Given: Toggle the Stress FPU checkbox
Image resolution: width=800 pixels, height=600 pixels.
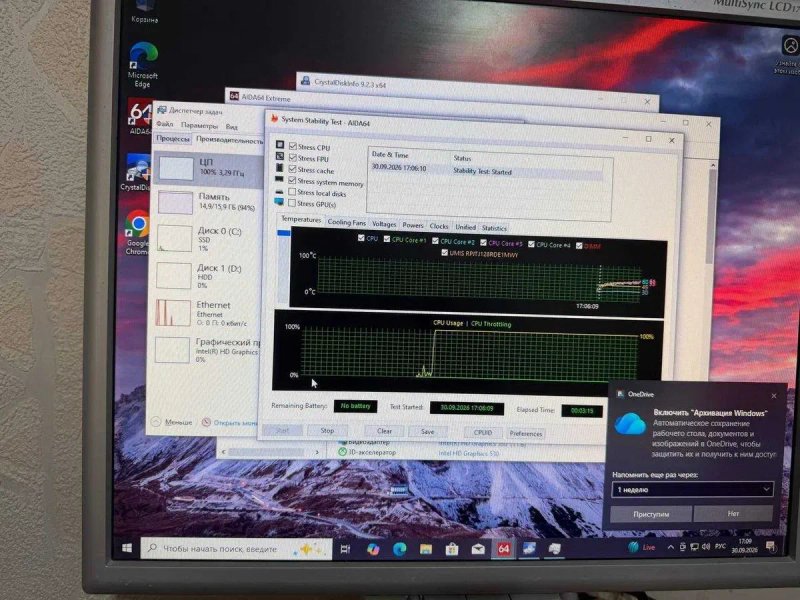Looking at the screenshot, I should [x=293, y=158].
